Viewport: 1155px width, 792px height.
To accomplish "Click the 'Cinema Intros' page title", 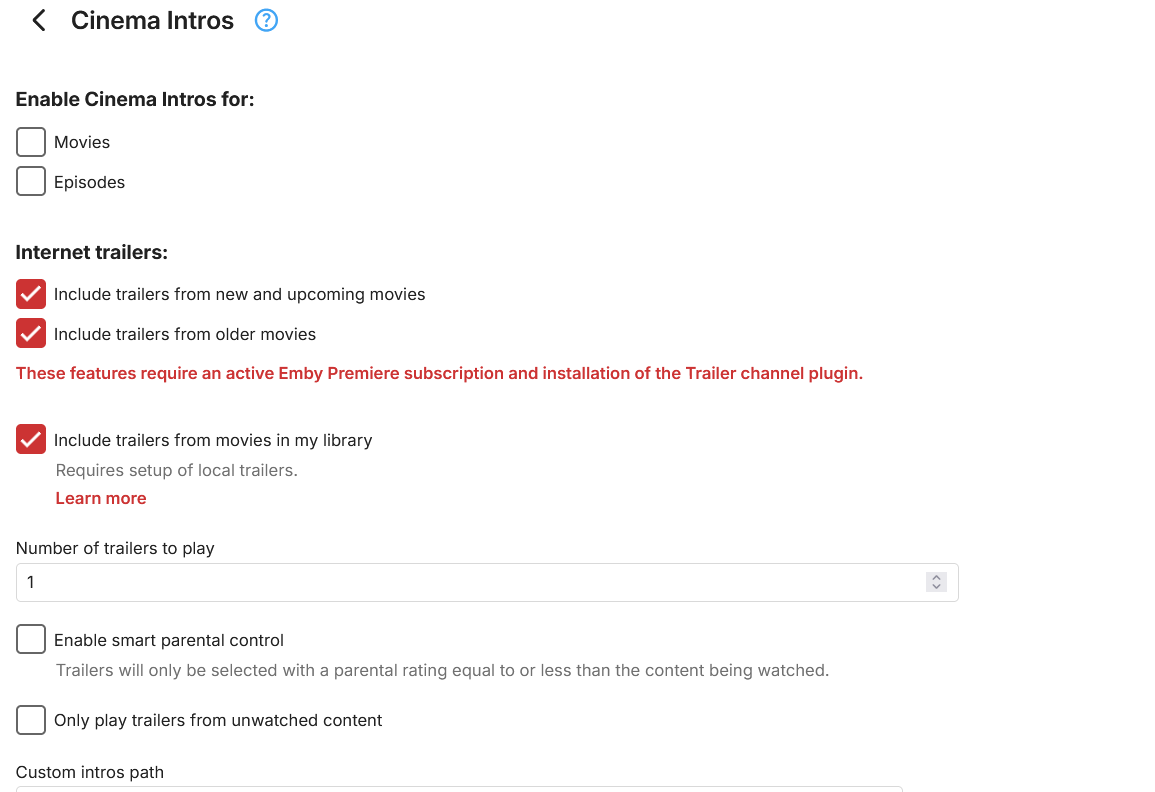I will pos(152,20).
